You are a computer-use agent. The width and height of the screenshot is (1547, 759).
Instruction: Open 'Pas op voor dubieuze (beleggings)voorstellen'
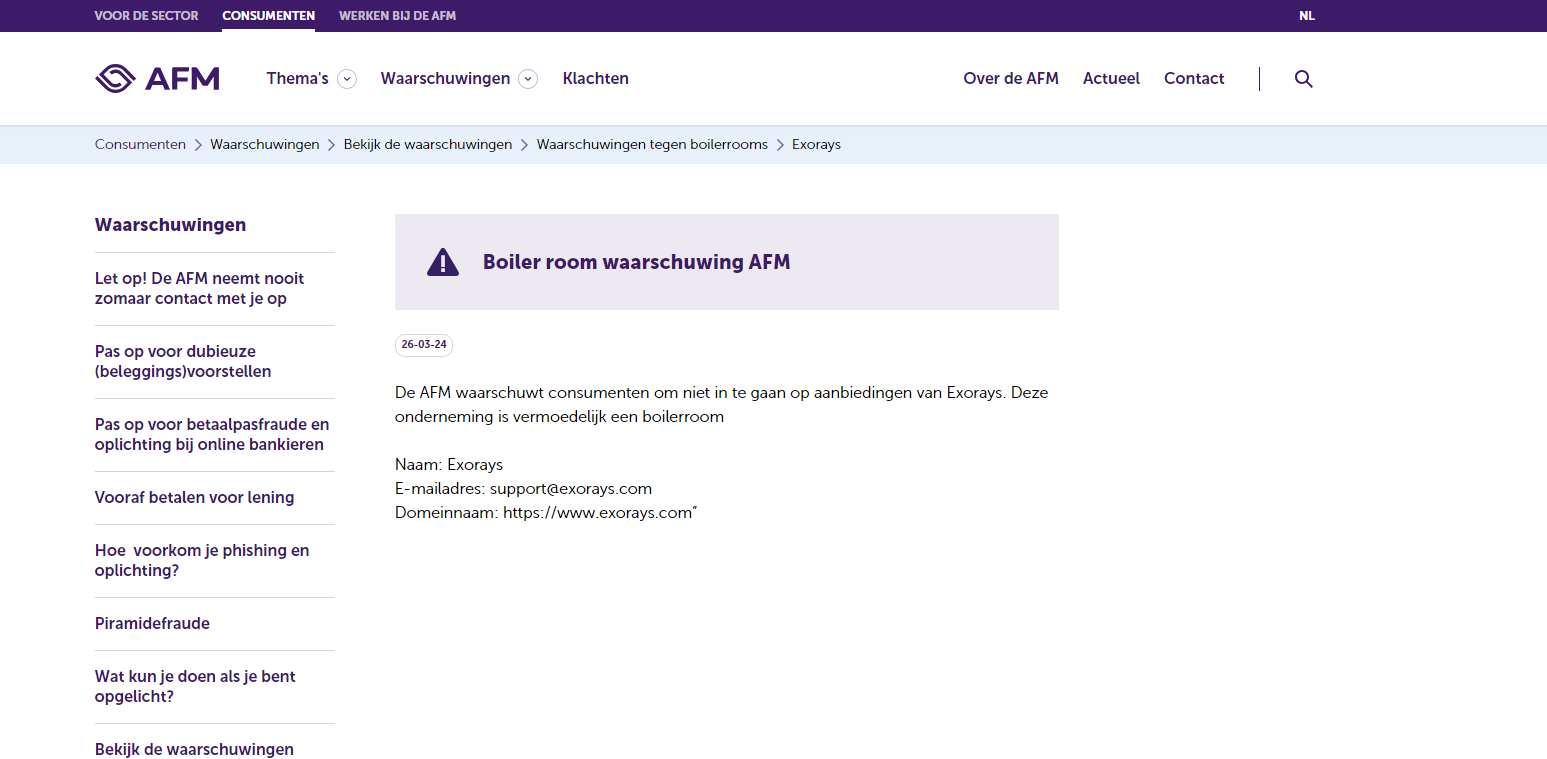[183, 361]
